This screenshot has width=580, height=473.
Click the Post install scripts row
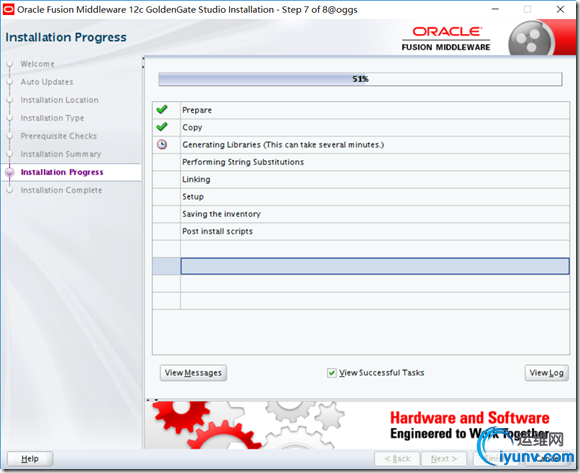(x=361, y=232)
